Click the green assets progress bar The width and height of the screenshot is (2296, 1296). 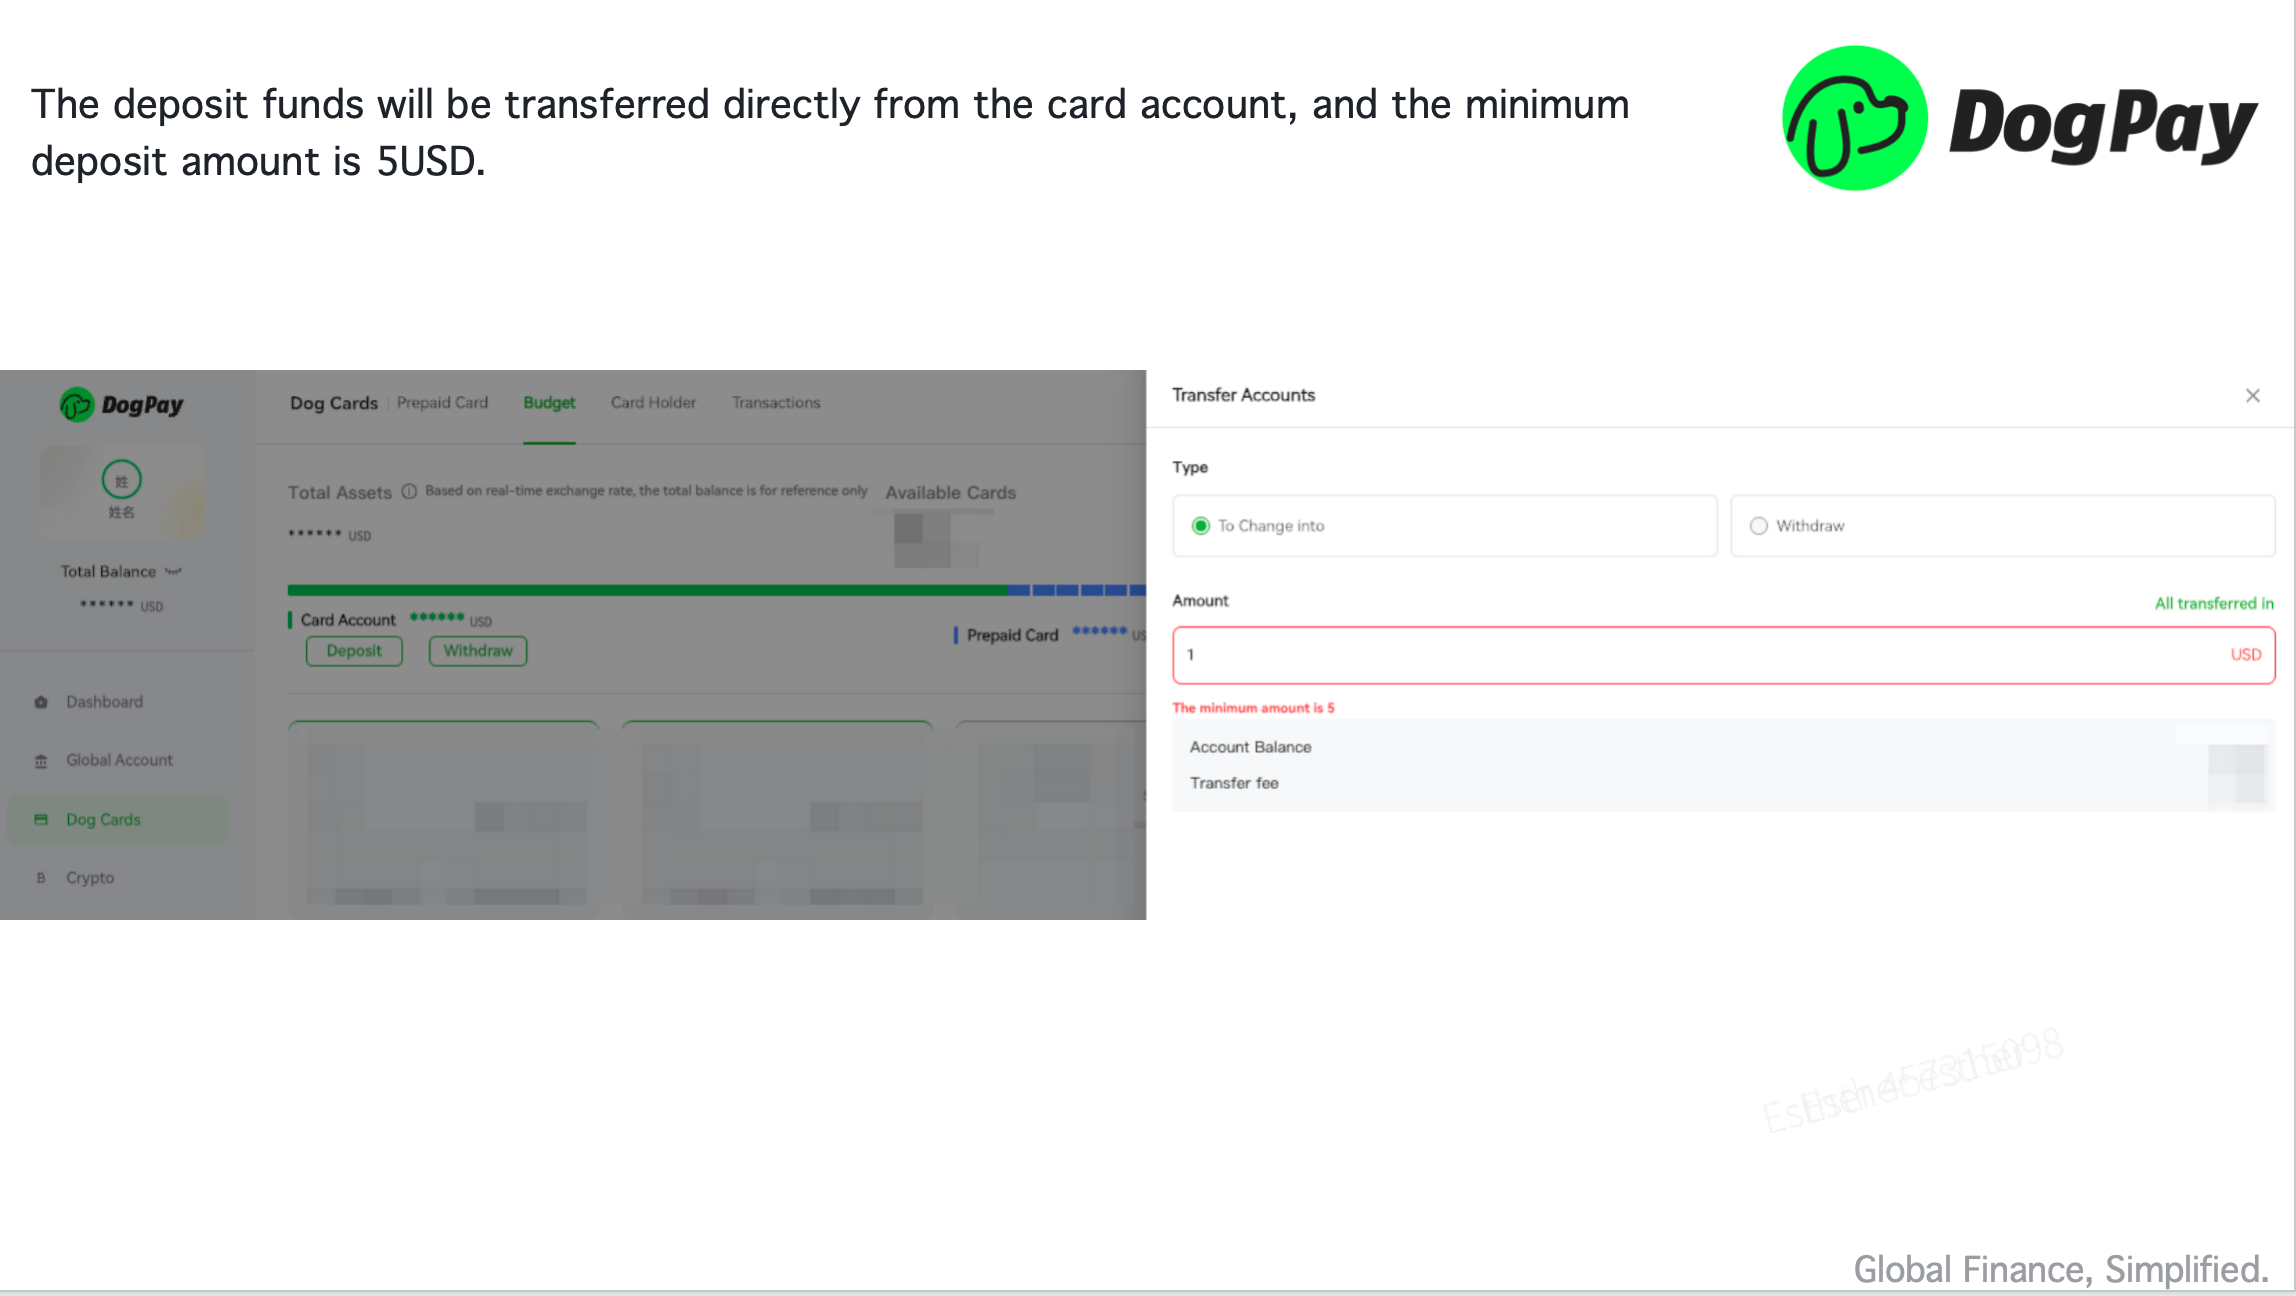click(x=647, y=590)
